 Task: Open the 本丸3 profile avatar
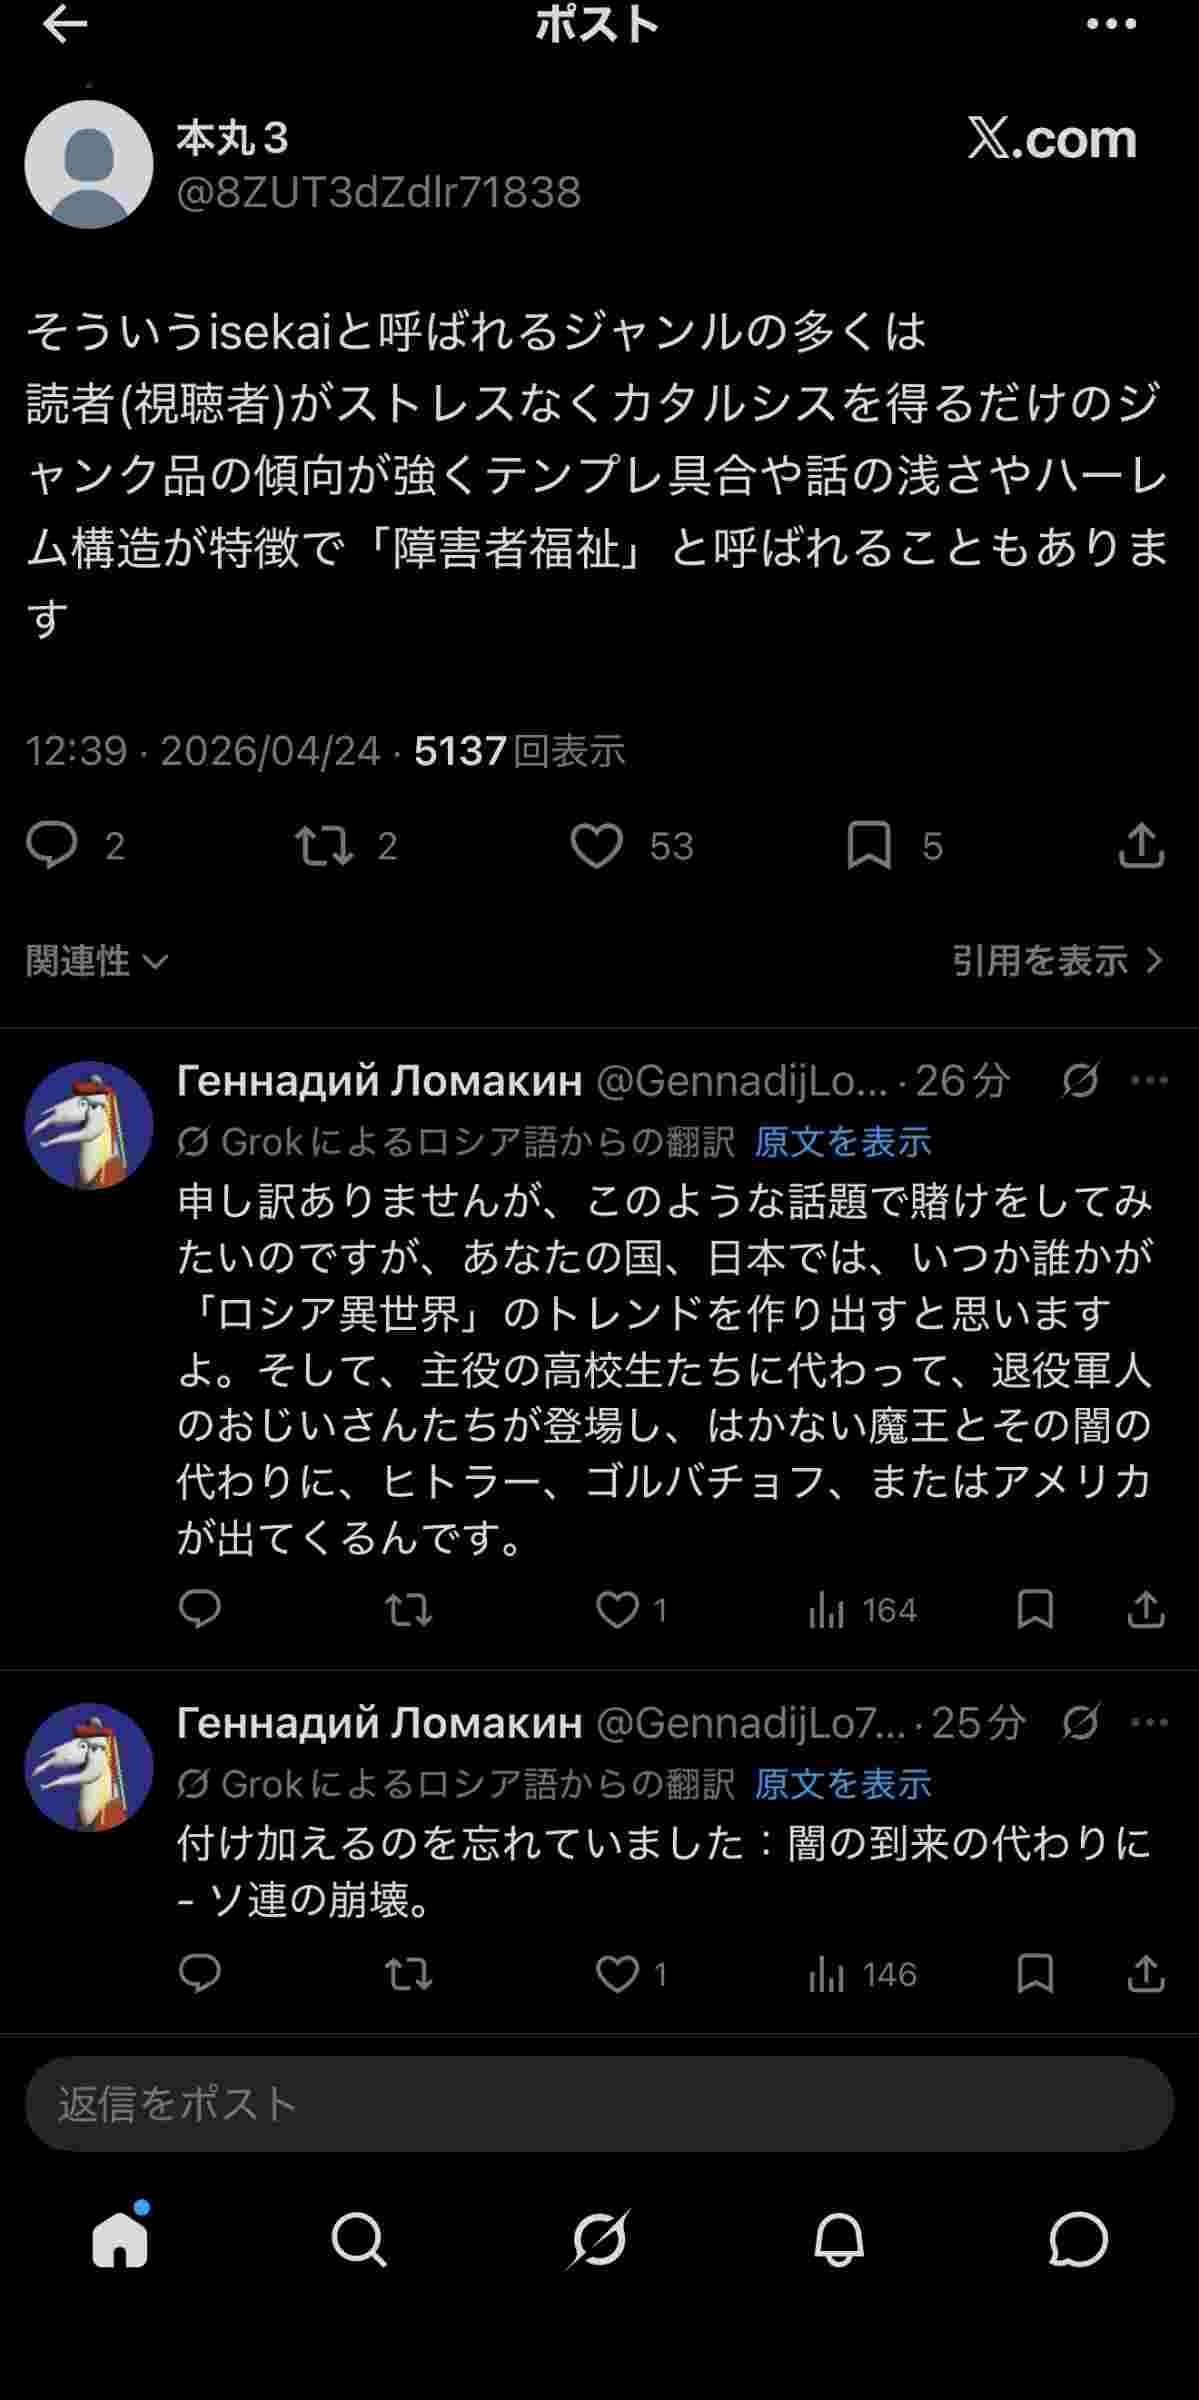pyautogui.click(x=88, y=164)
